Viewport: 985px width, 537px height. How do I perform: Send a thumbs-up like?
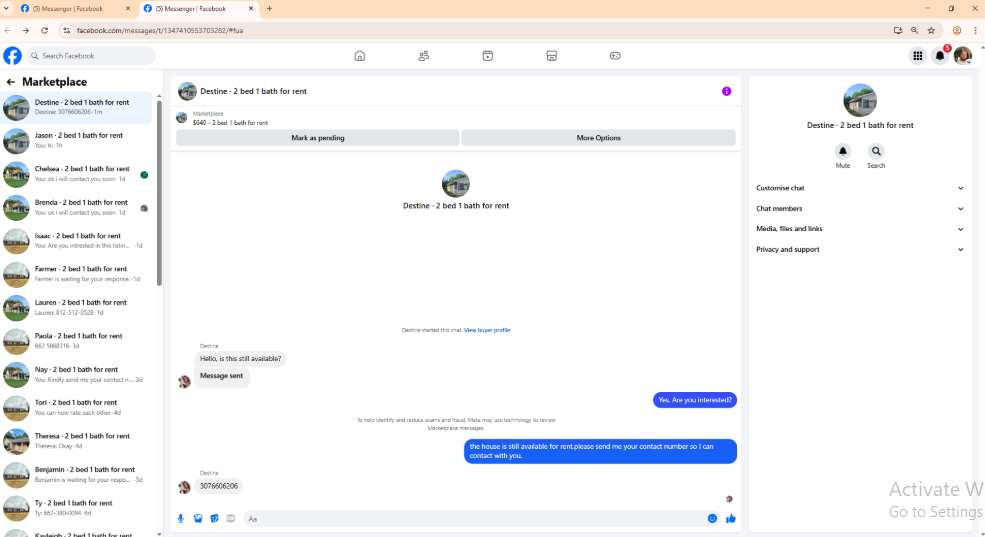click(x=731, y=519)
